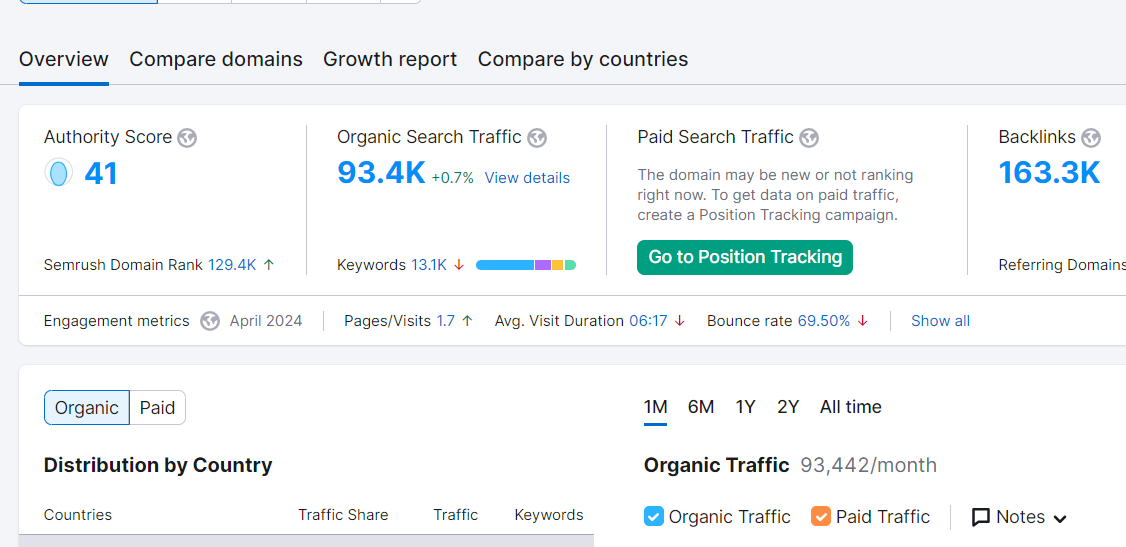Click the Traffic column header

pyautogui.click(x=455, y=515)
